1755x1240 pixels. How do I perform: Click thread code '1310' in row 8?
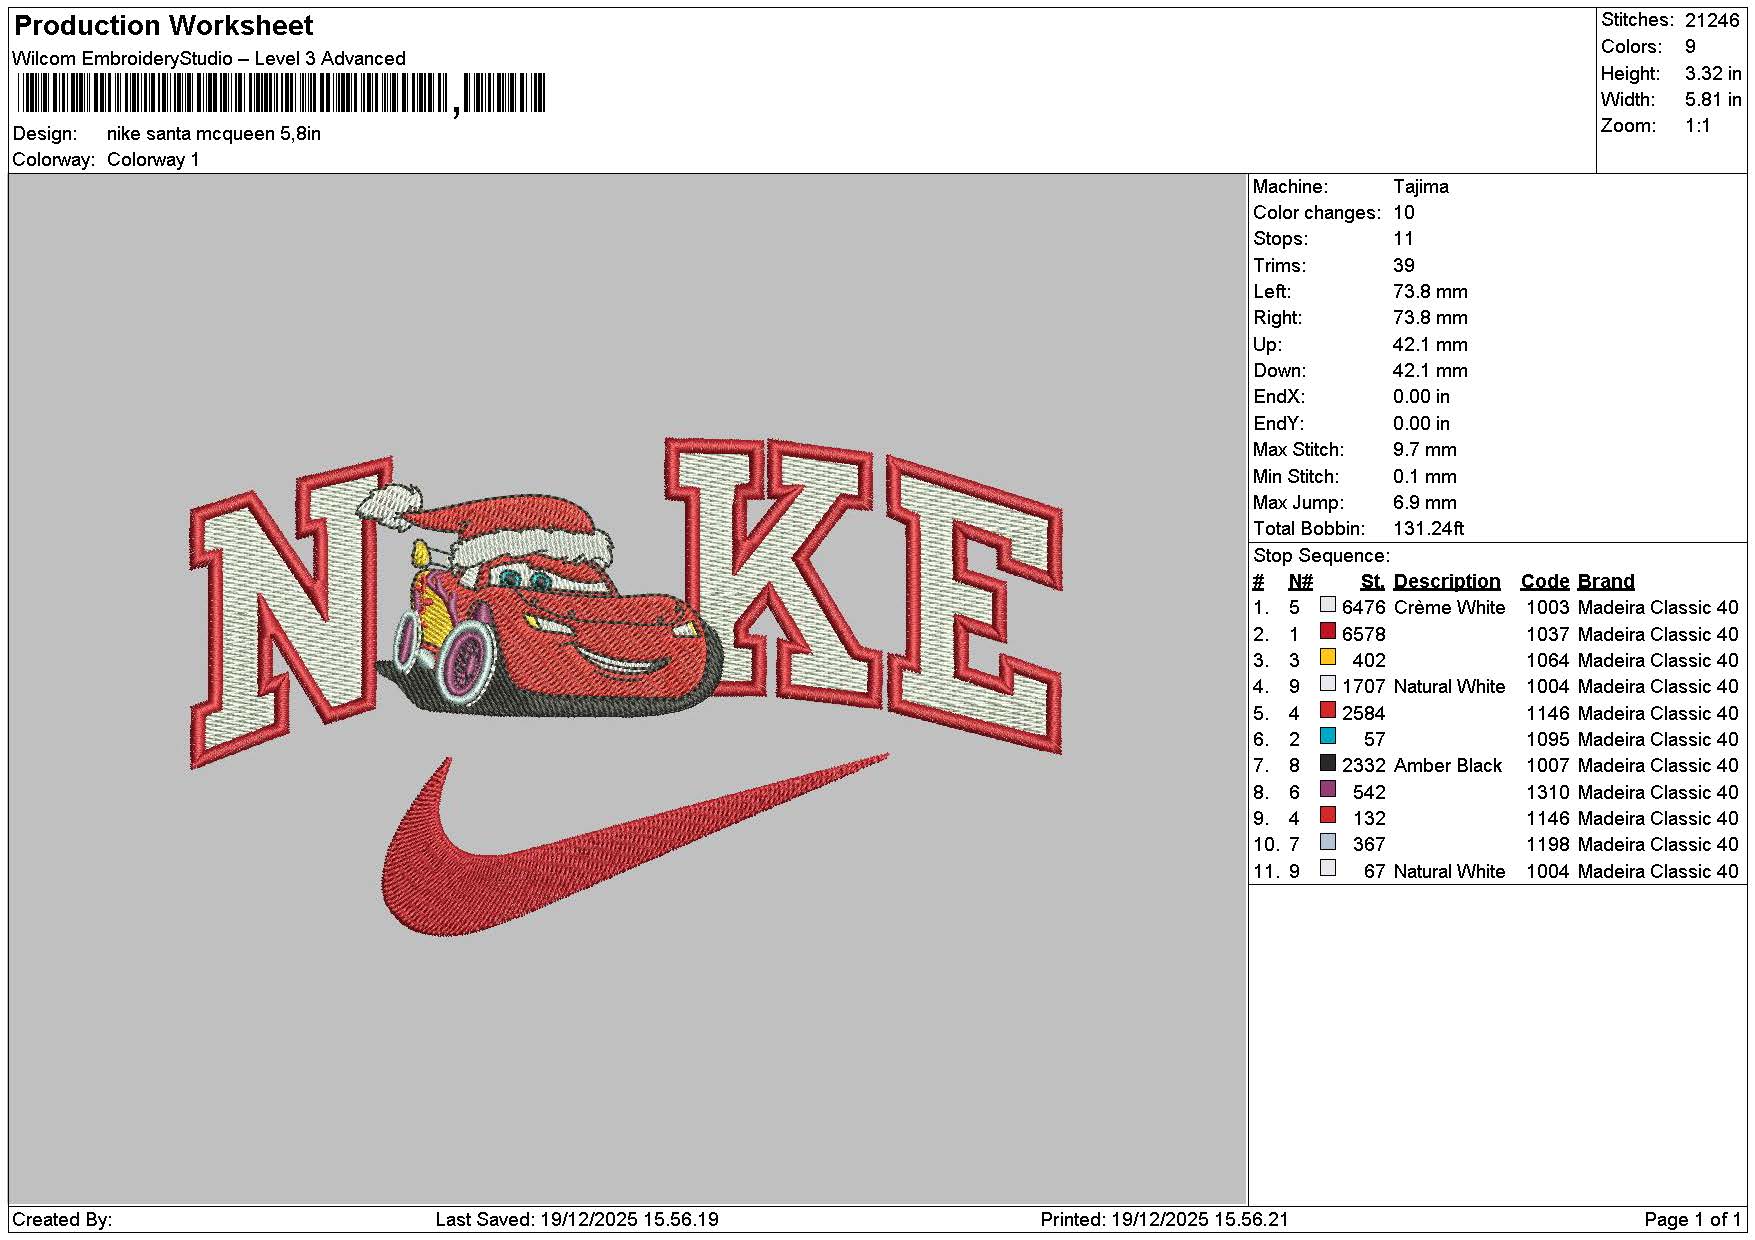coord(1547,793)
